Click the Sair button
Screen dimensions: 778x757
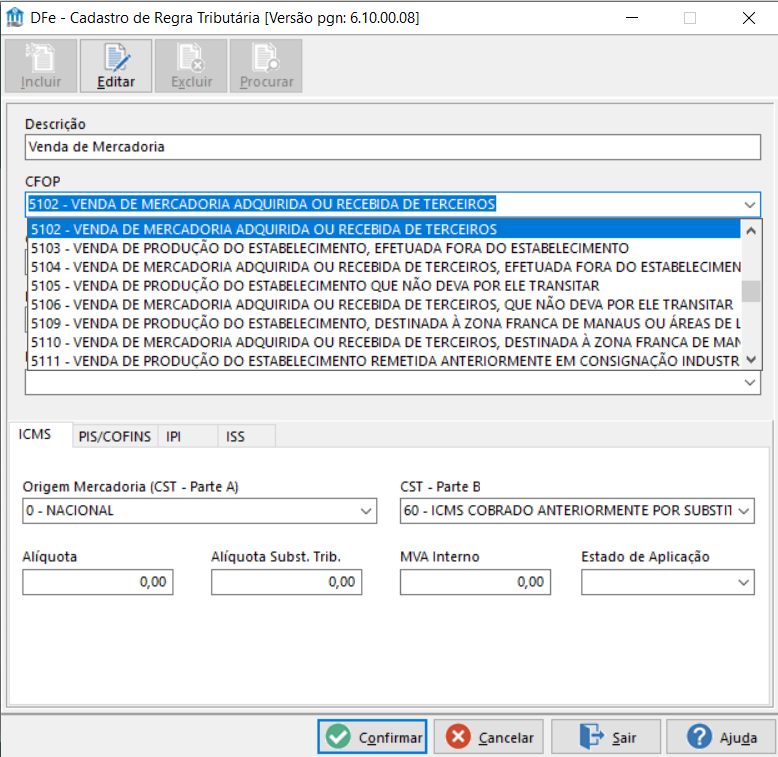click(x=606, y=737)
